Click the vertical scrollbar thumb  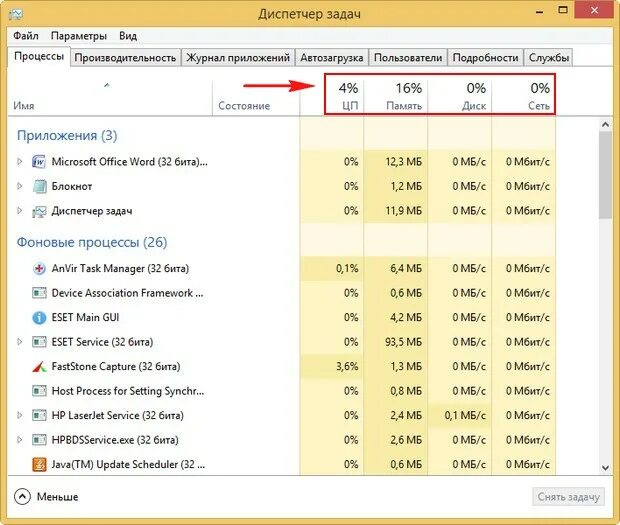tap(605, 175)
